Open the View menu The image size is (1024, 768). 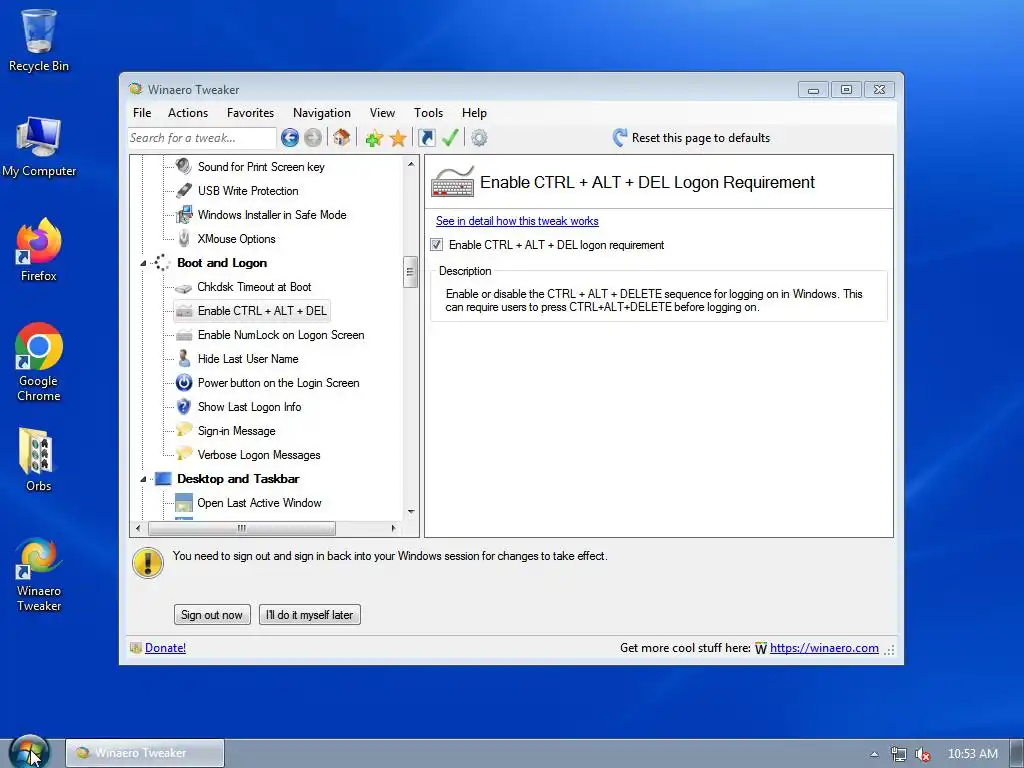pyautogui.click(x=382, y=113)
